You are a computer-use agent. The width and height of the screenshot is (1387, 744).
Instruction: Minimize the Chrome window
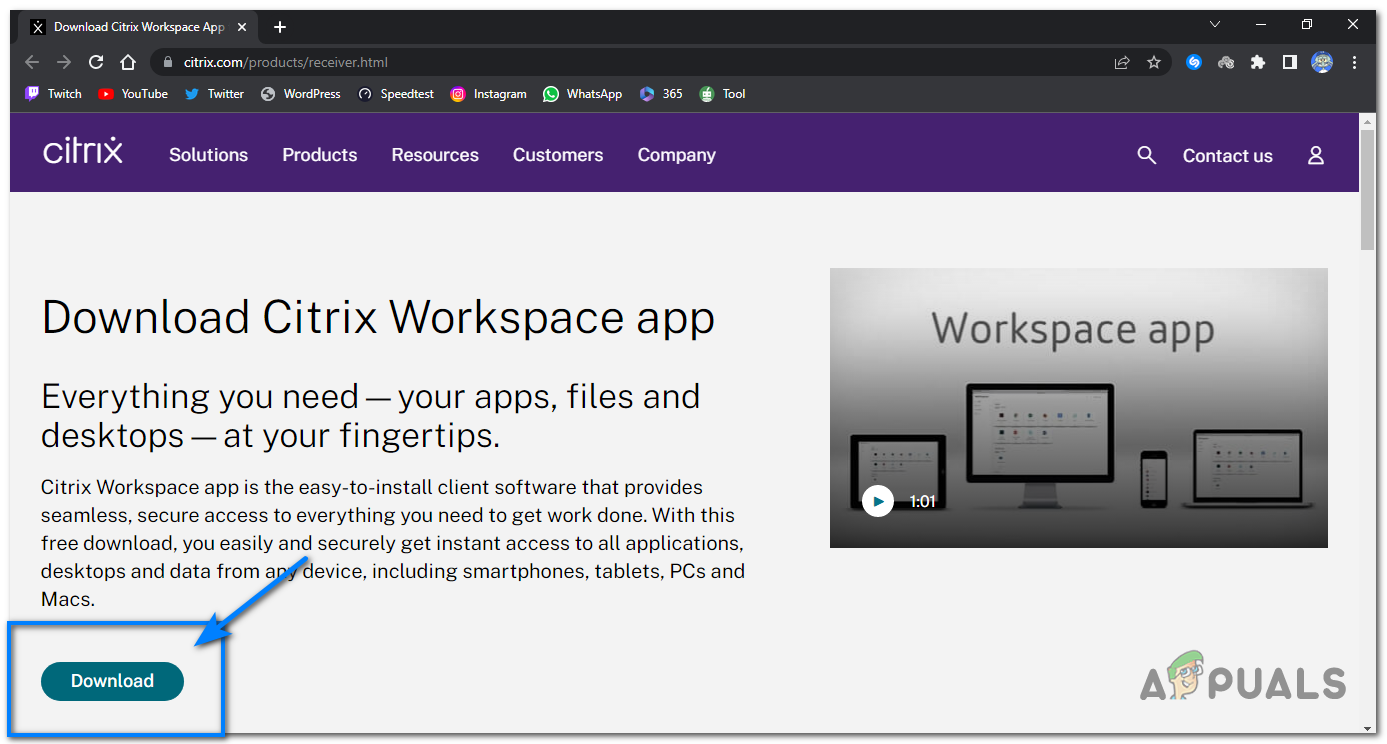(x=1261, y=25)
